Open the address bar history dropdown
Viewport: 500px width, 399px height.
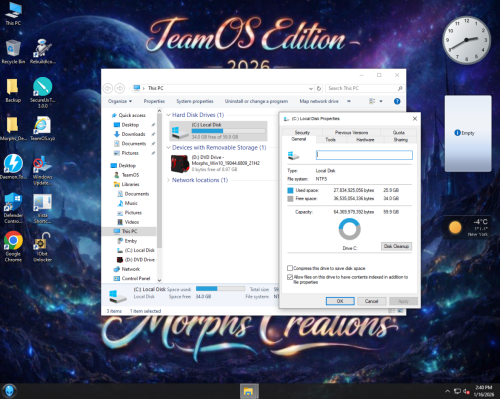311,89
